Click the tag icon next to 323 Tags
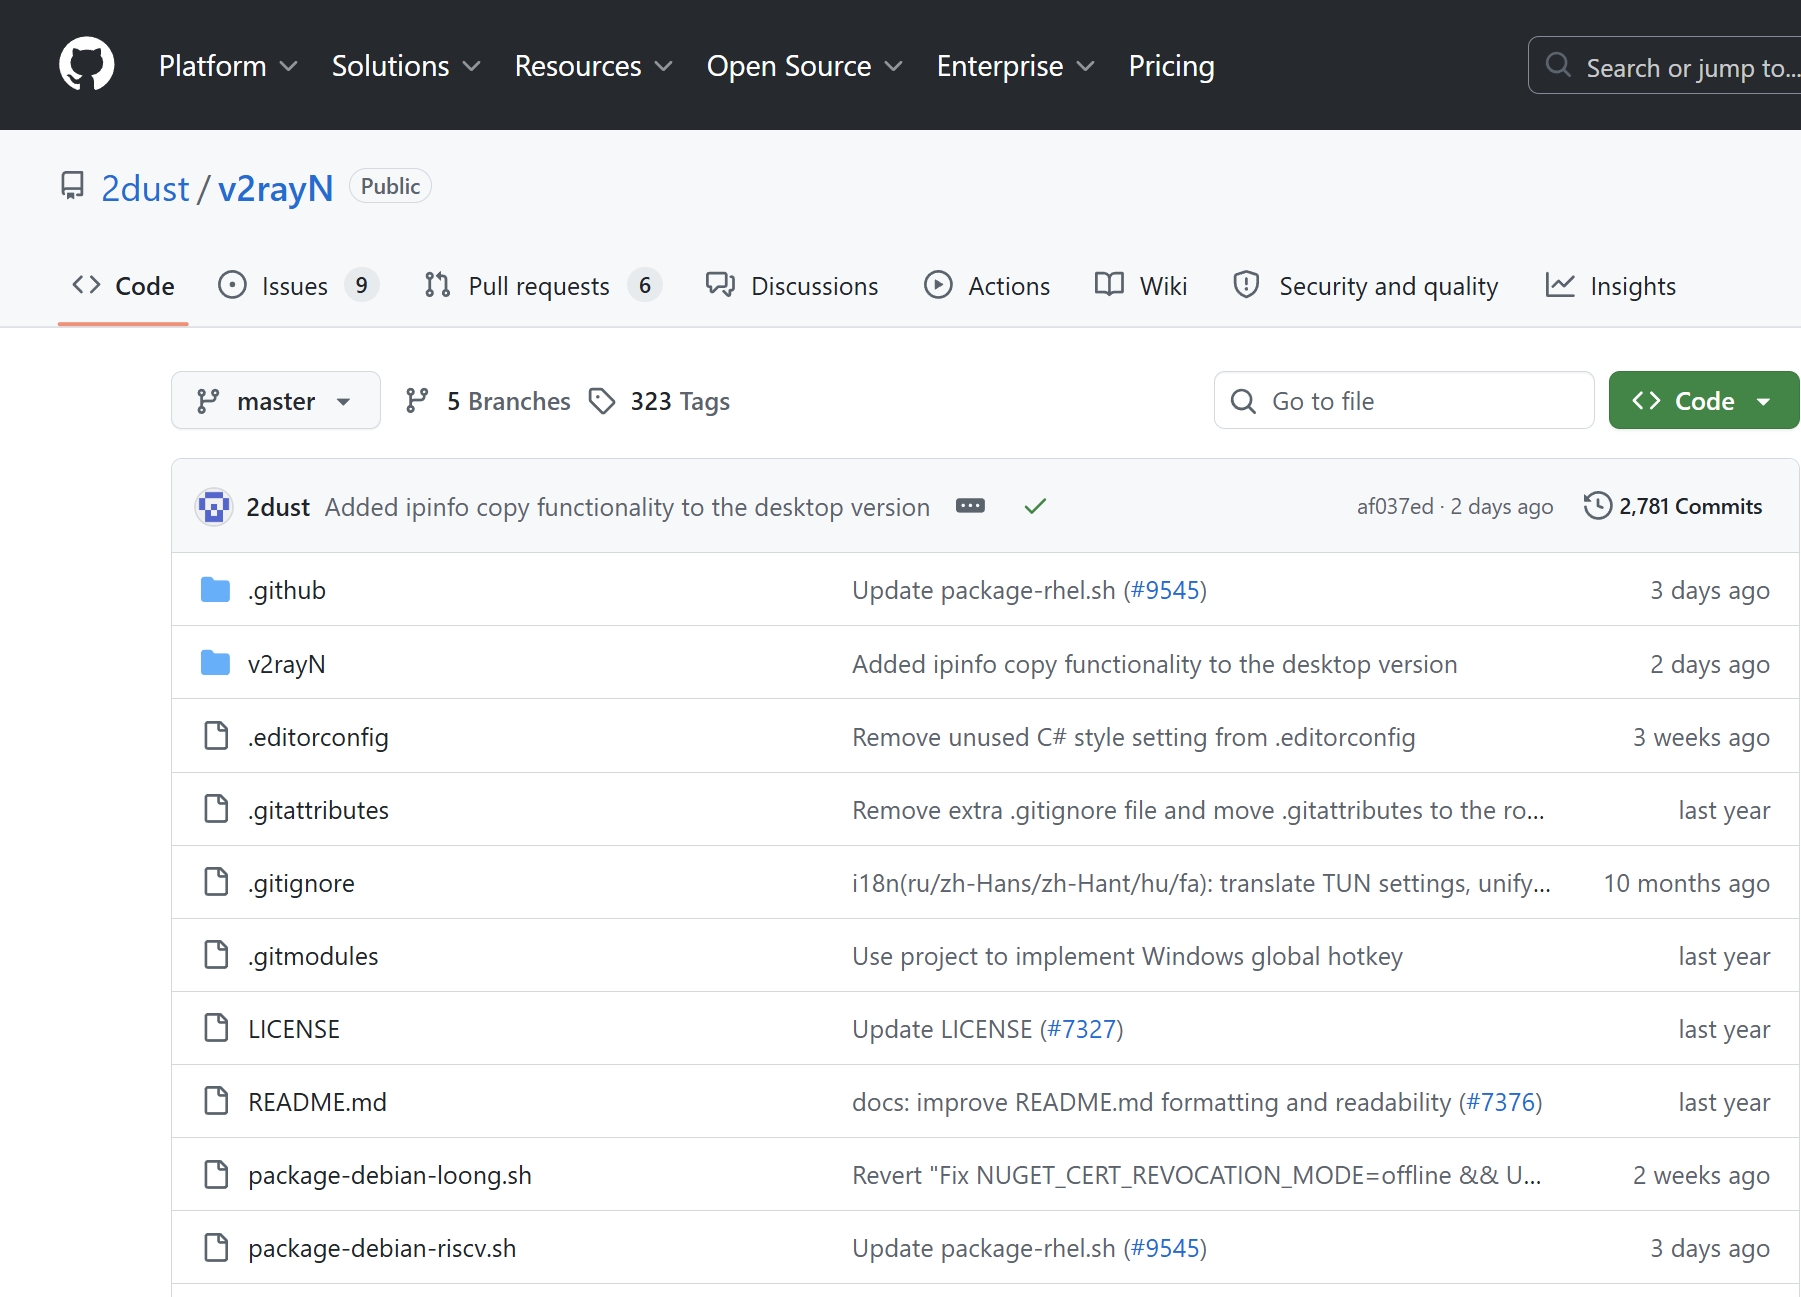The height and width of the screenshot is (1297, 1801). tap(602, 401)
